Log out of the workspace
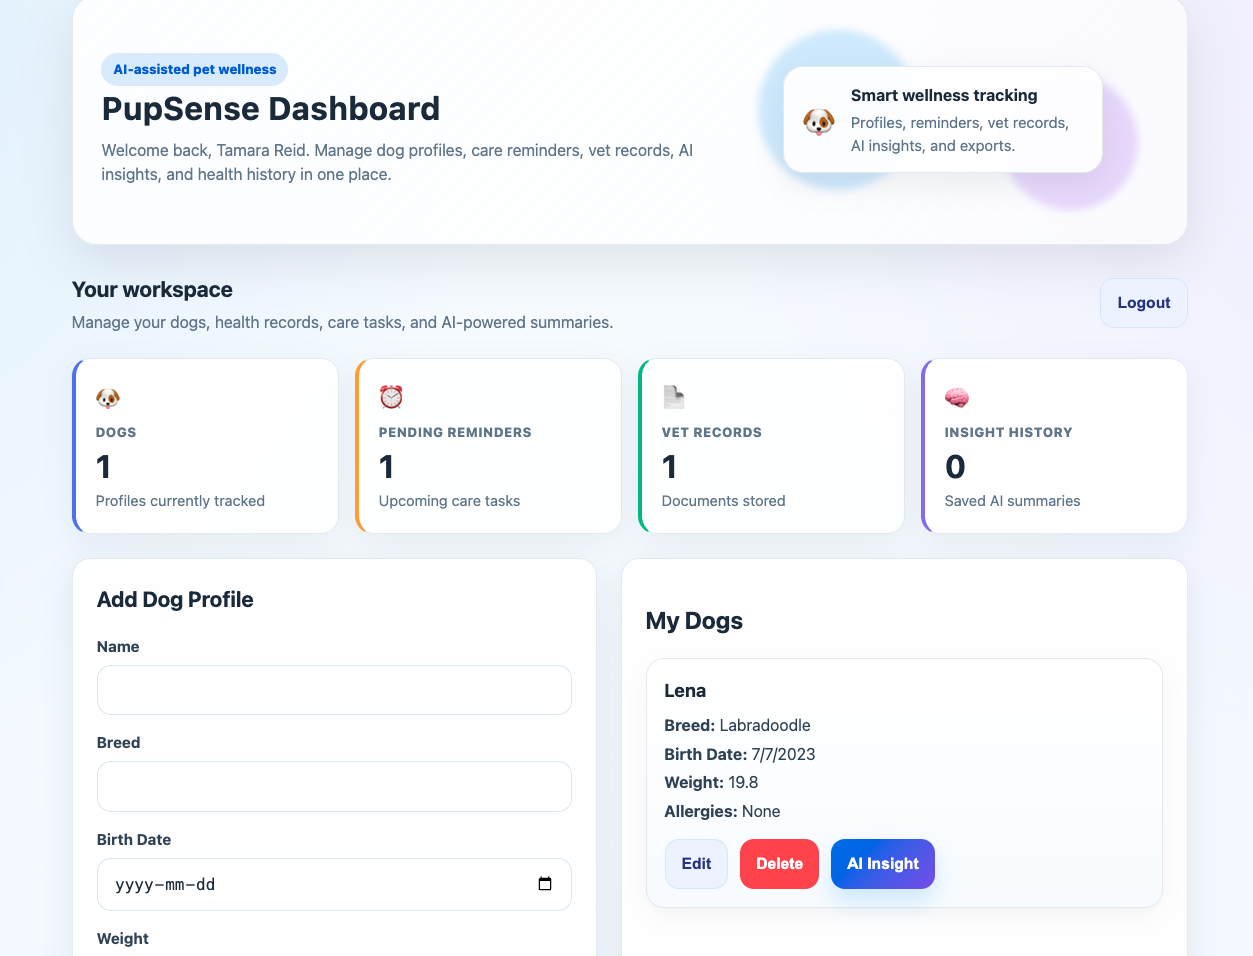This screenshot has width=1253, height=956. click(1143, 302)
